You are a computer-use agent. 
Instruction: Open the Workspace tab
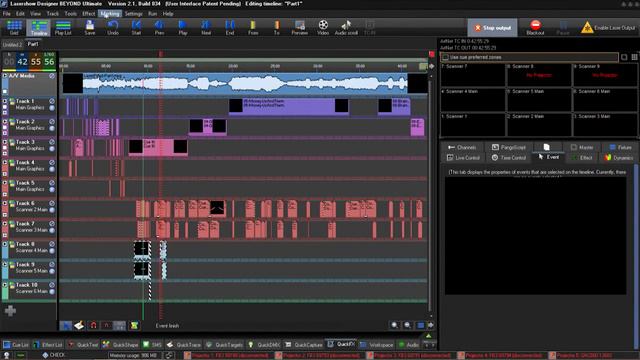coord(377,345)
